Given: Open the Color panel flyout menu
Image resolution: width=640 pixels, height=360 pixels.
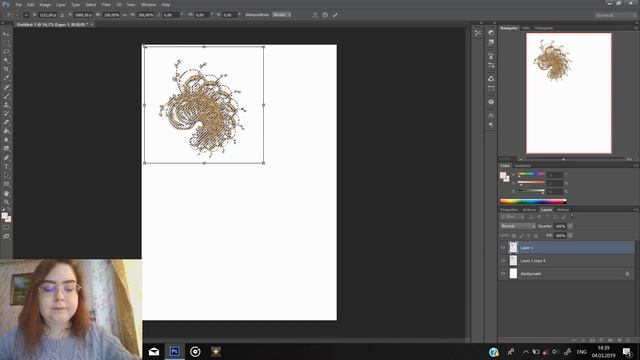Looking at the screenshot, I should point(636,165).
